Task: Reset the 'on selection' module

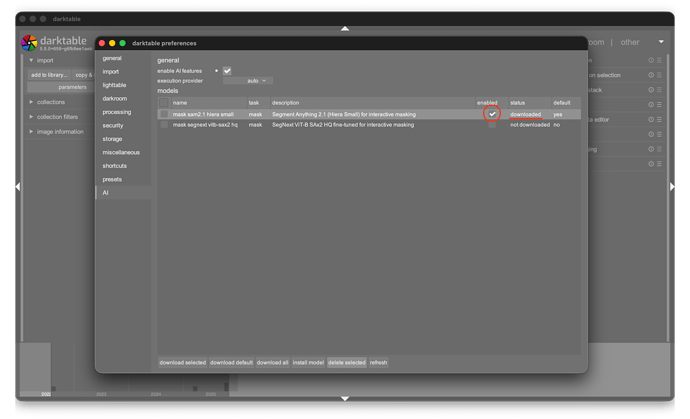Action: coord(651,75)
